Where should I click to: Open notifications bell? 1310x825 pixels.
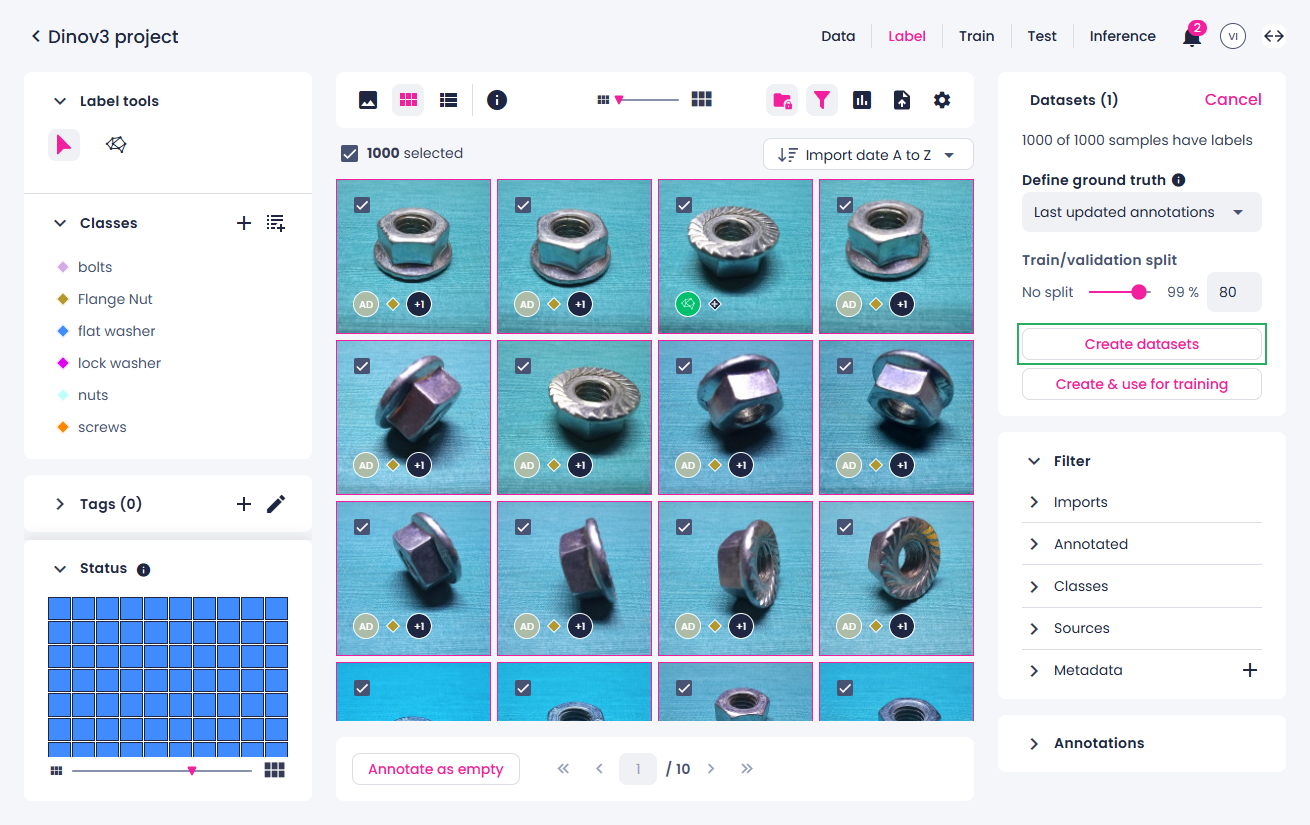click(x=1191, y=36)
